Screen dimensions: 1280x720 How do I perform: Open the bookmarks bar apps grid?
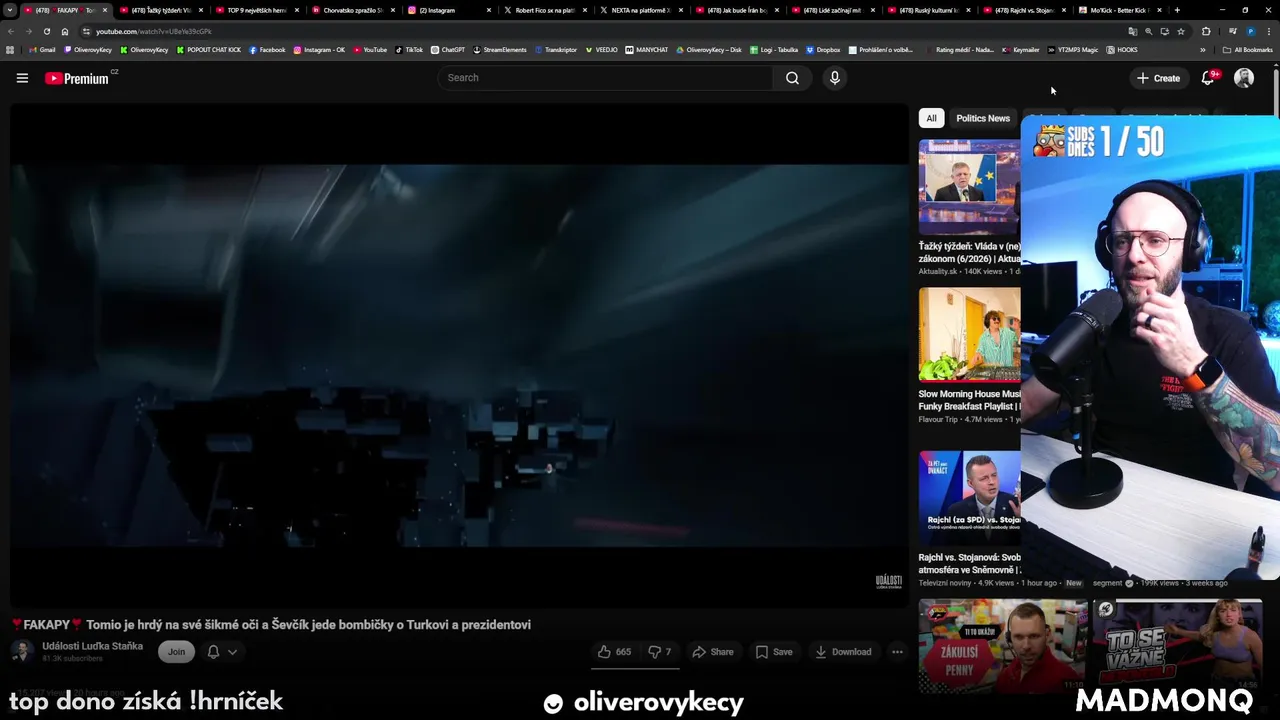click(10, 49)
